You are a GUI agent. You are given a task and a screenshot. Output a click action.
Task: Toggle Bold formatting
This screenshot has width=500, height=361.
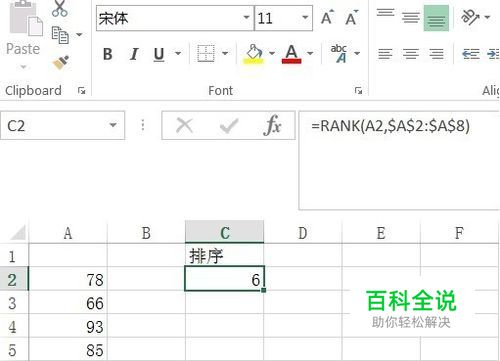pyautogui.click(x=108, y=54)
